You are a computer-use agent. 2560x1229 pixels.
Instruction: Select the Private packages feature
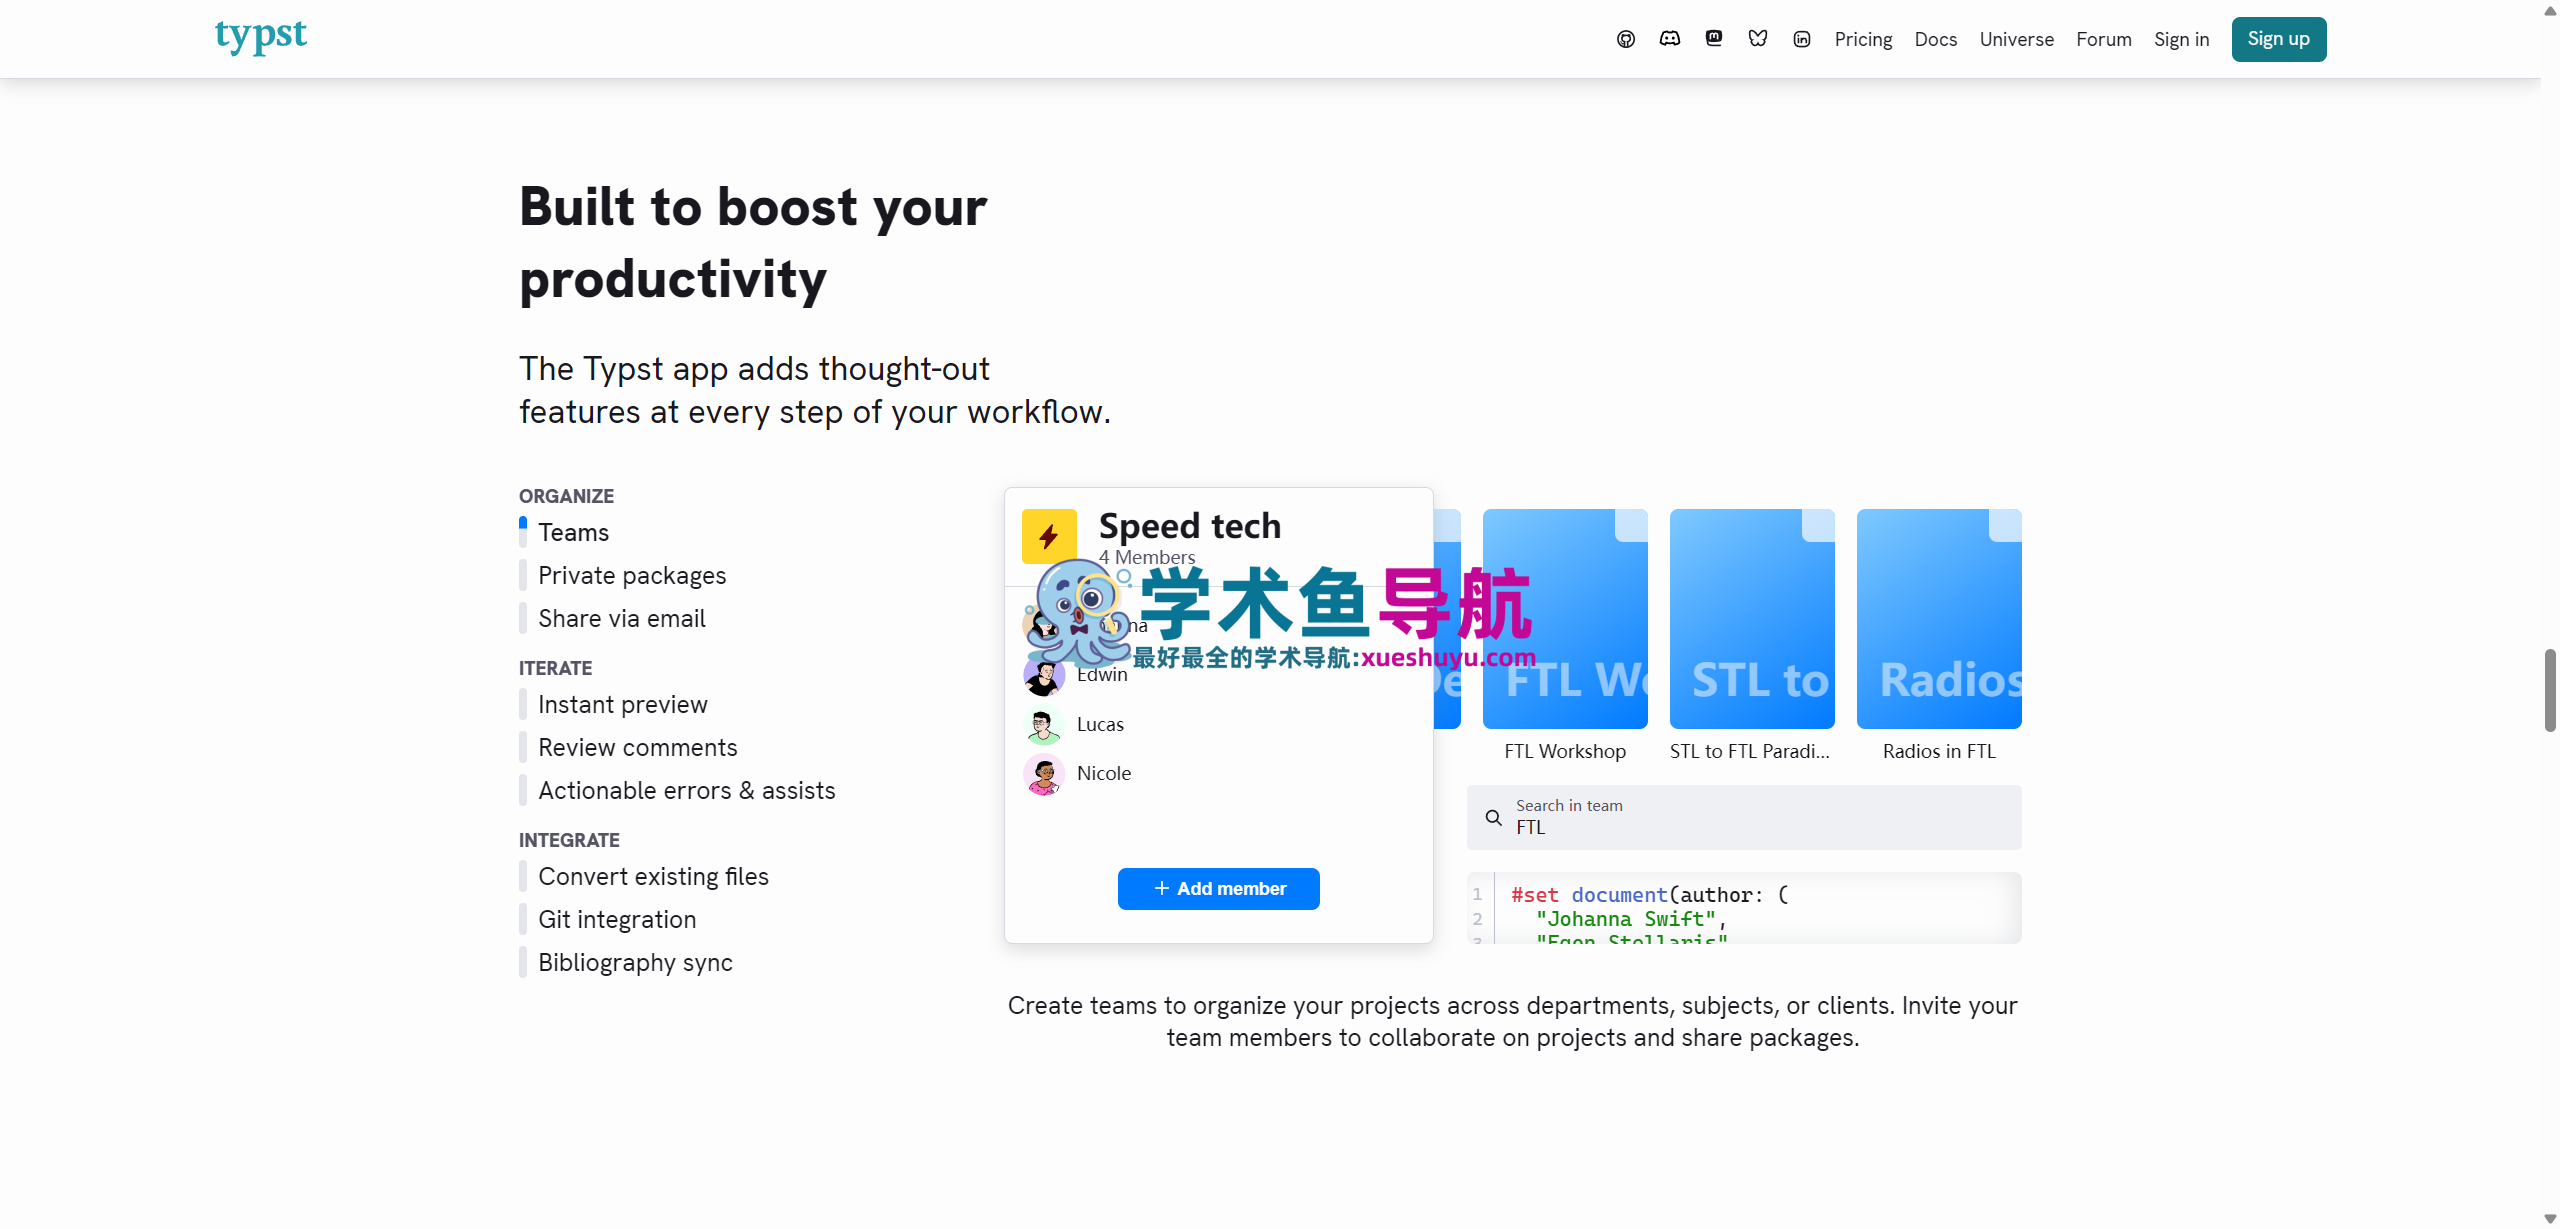(631, 576)
